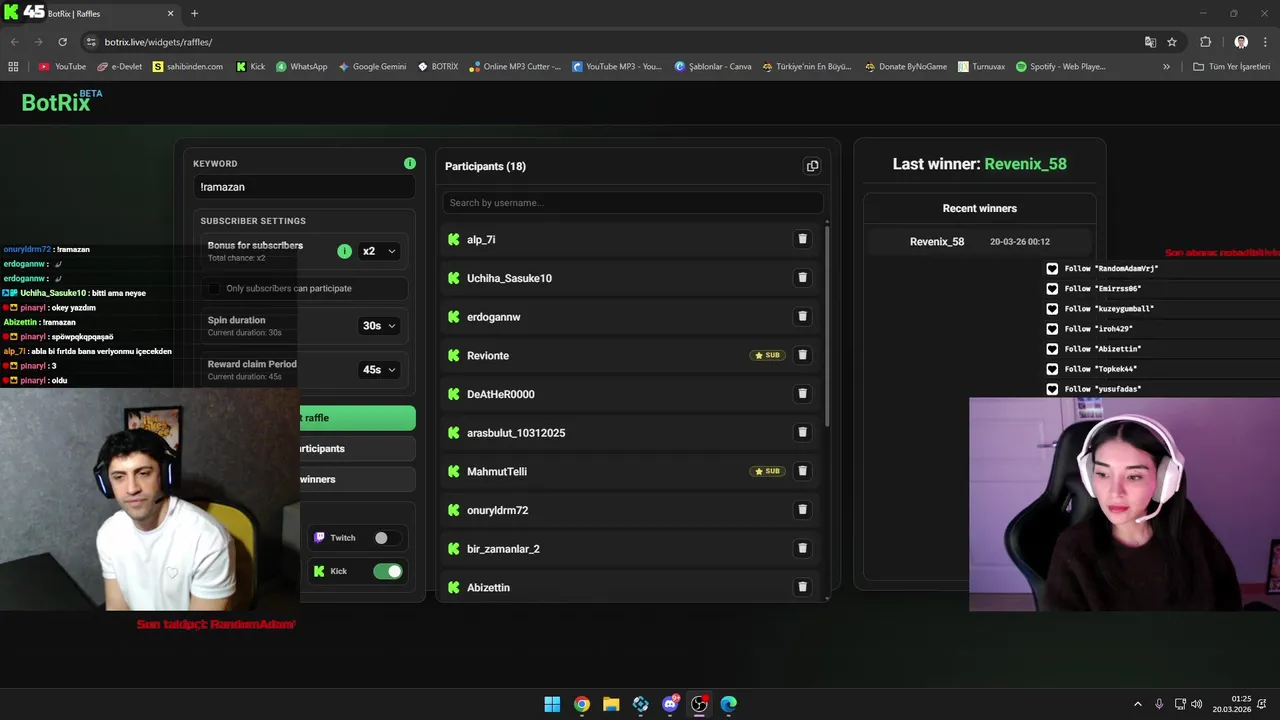Delete onuryldrm72 from the list

point(802,509)
